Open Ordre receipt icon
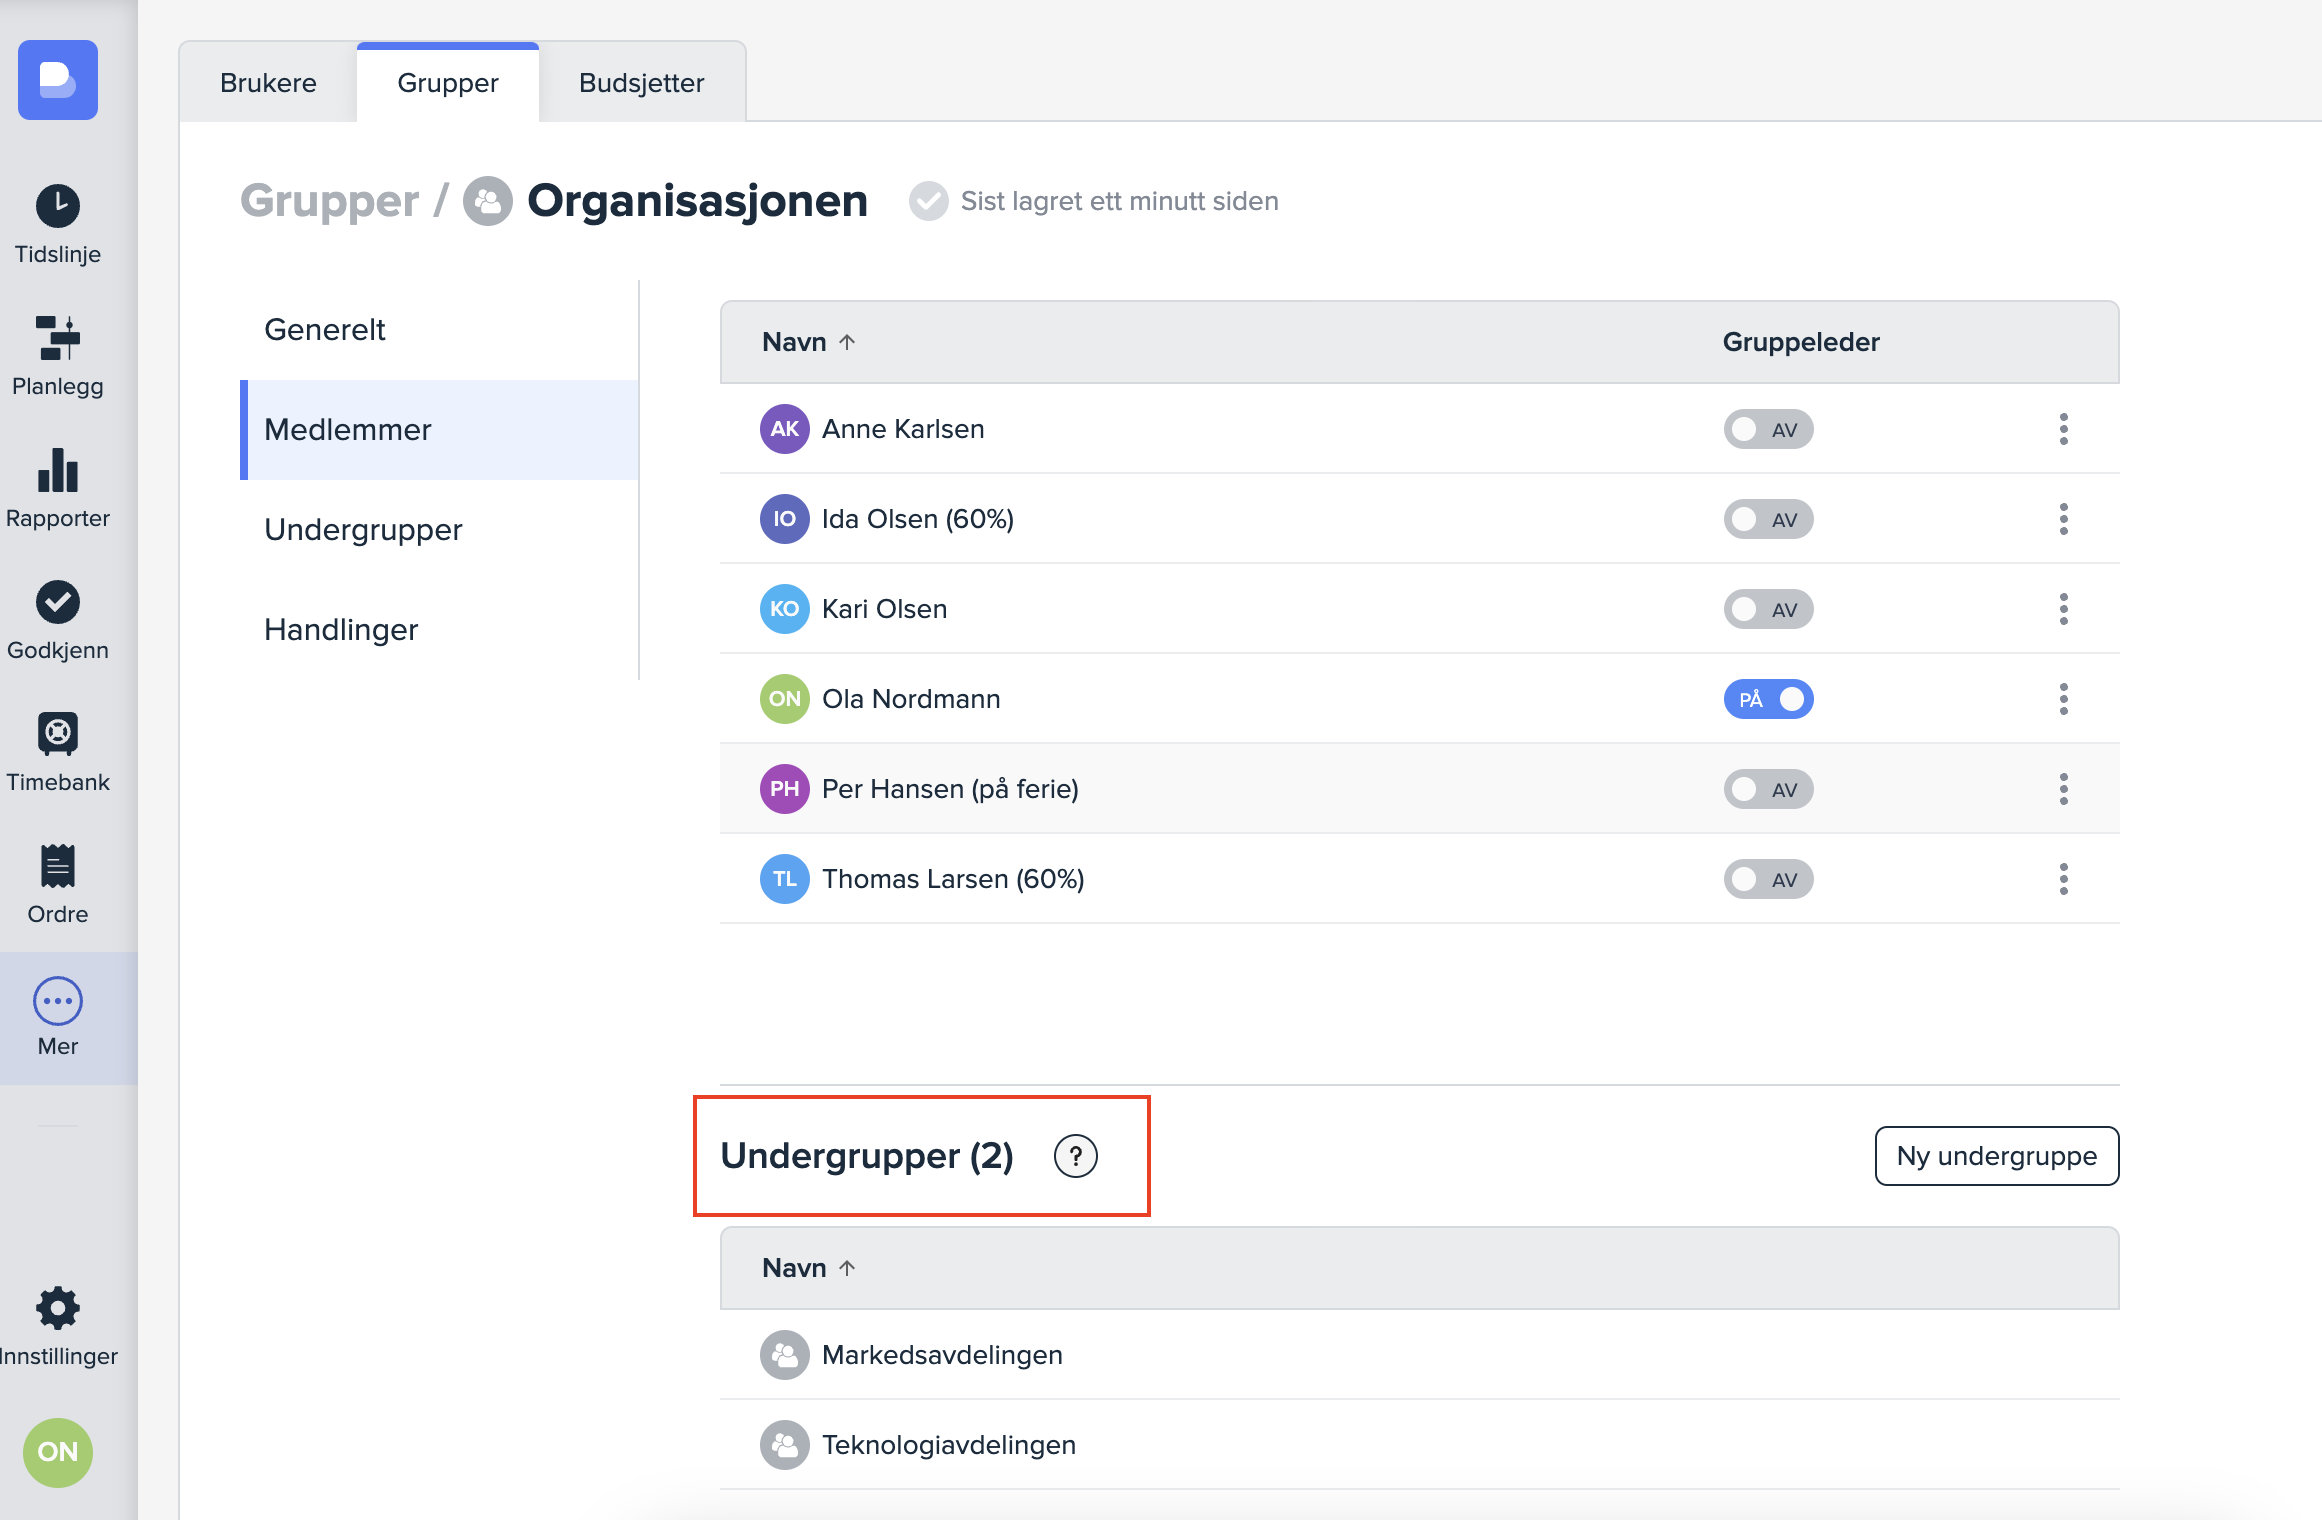Screen dimensions: 2322x1520 tap(58, 866)
